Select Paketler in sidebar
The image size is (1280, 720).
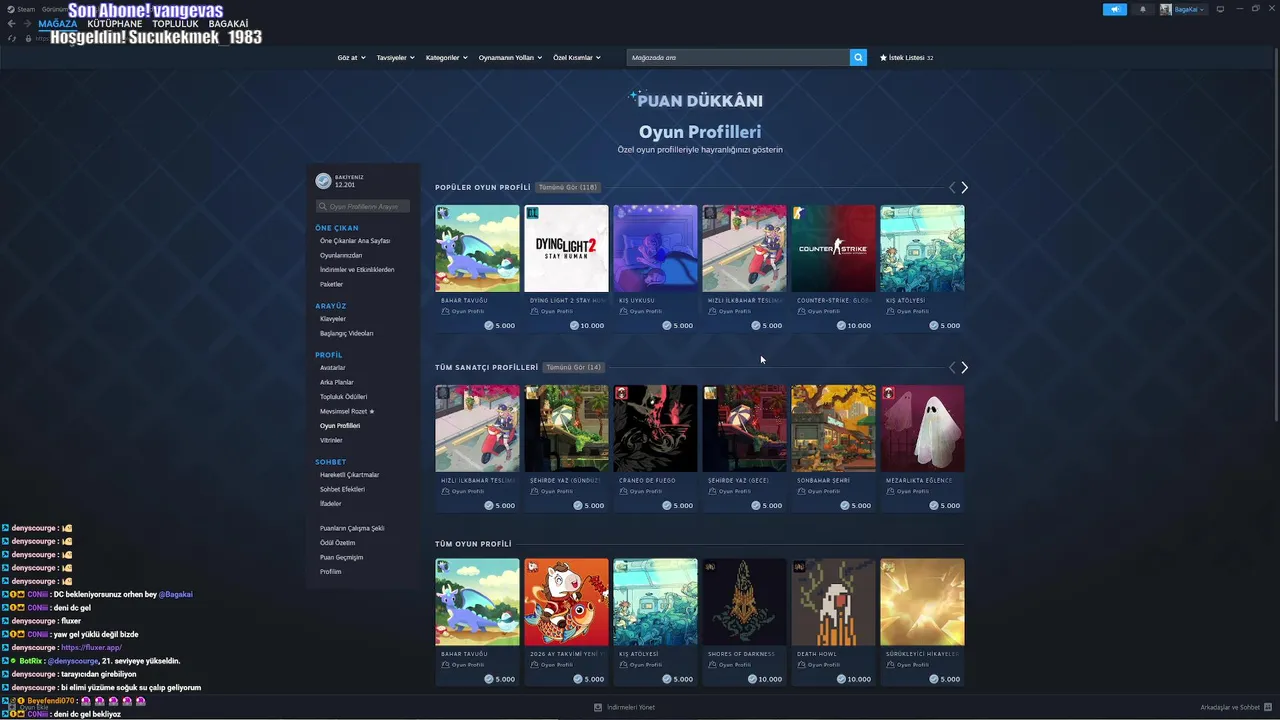click(331, 284)
